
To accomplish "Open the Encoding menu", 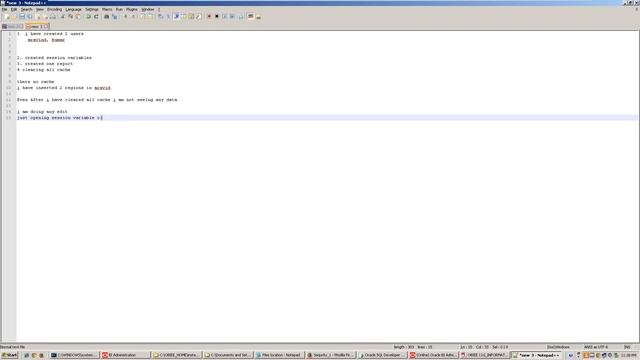I will point(54,9).
